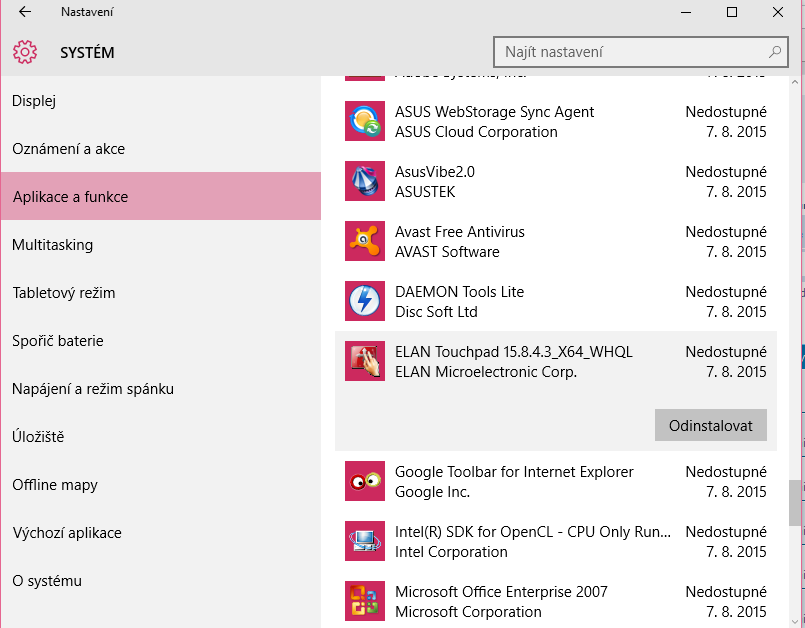Click Nedostupné size for DAEMON Tools Lite

pyautogui.click(x=726, y=292)
